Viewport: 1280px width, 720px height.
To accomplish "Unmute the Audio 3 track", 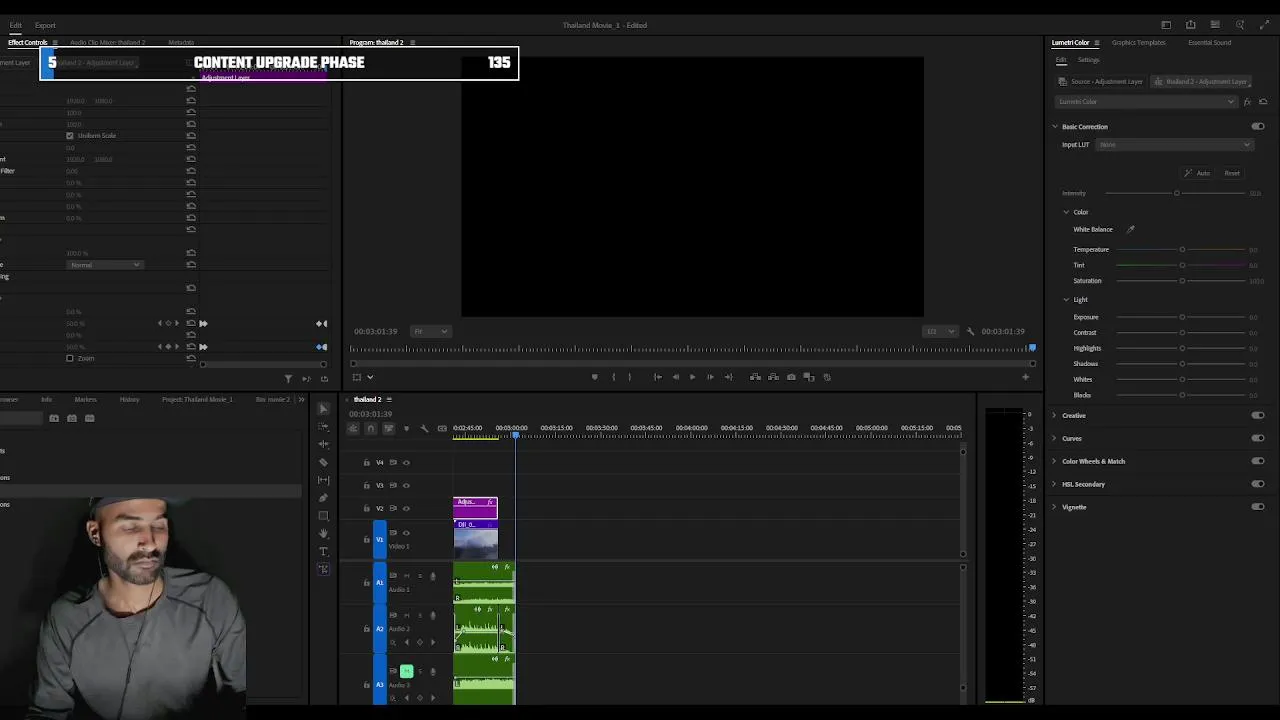I will pyautogui.click(x=407, y=671).
